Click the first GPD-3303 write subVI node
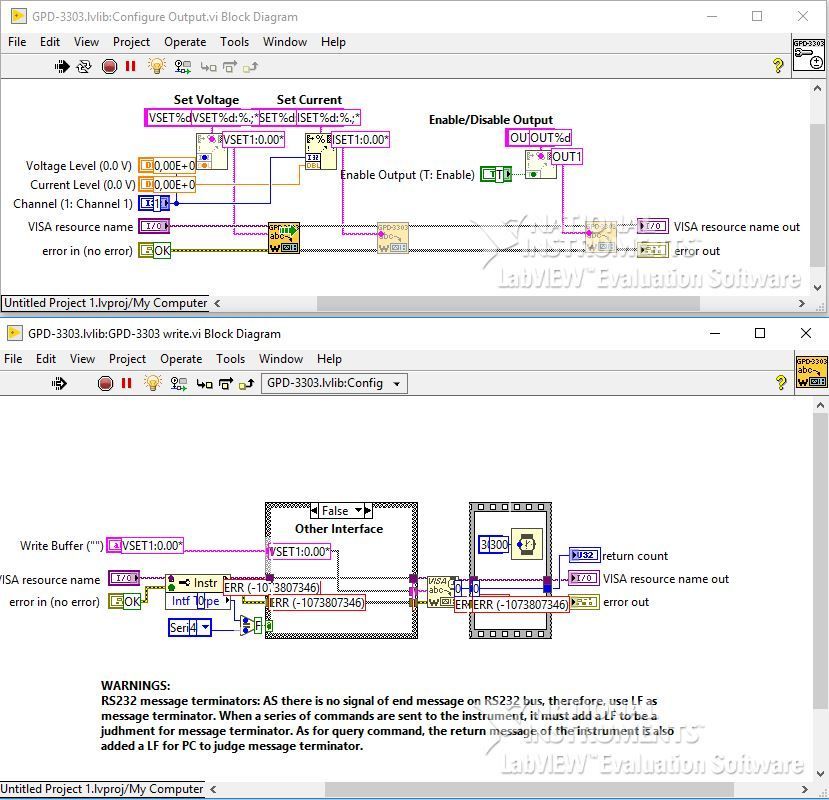 (x=284, y=237)
